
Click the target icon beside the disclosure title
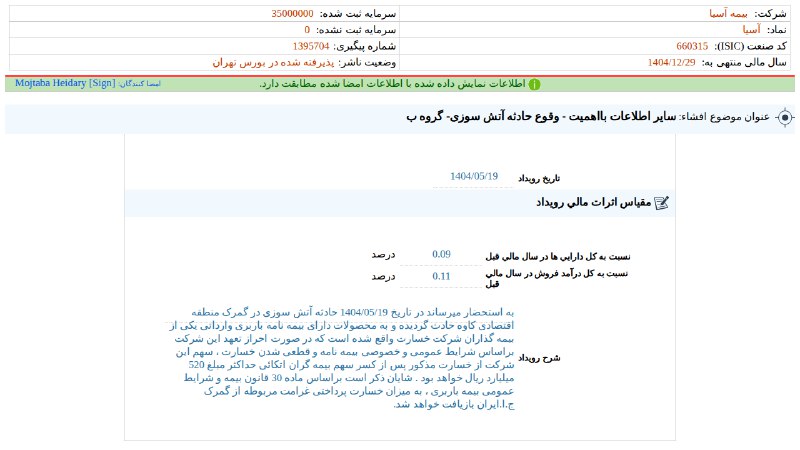[785, 118]
